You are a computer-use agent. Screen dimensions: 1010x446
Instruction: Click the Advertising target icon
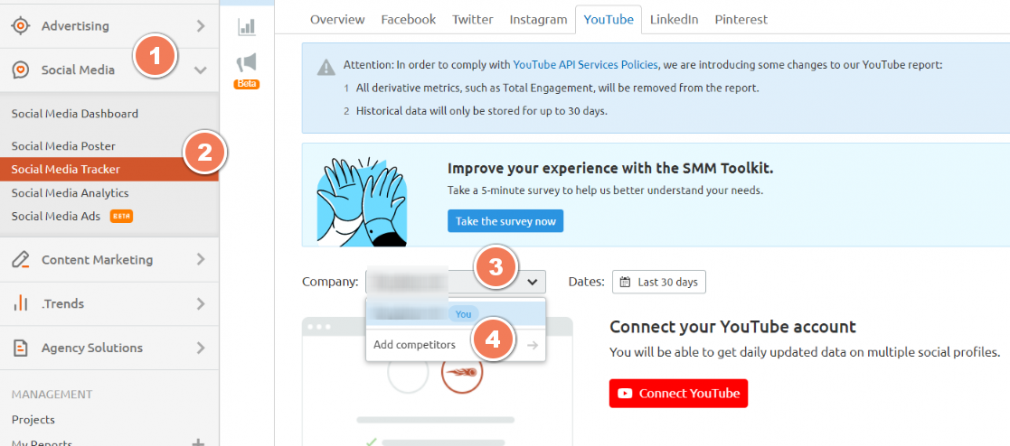point(21,26)
